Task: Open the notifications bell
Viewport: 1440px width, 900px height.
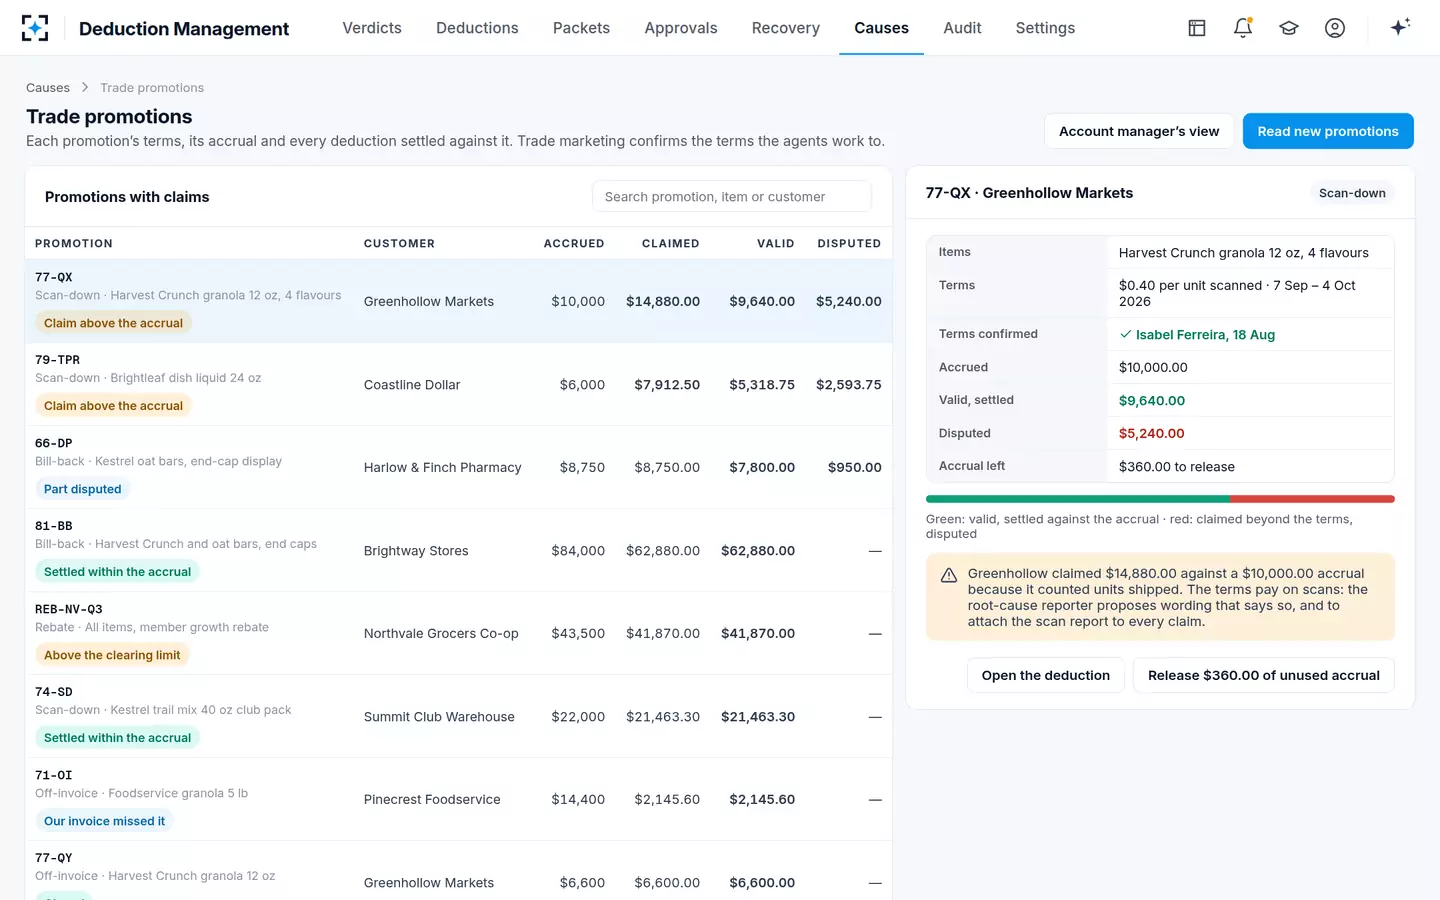Action: tap(1243, 28)
